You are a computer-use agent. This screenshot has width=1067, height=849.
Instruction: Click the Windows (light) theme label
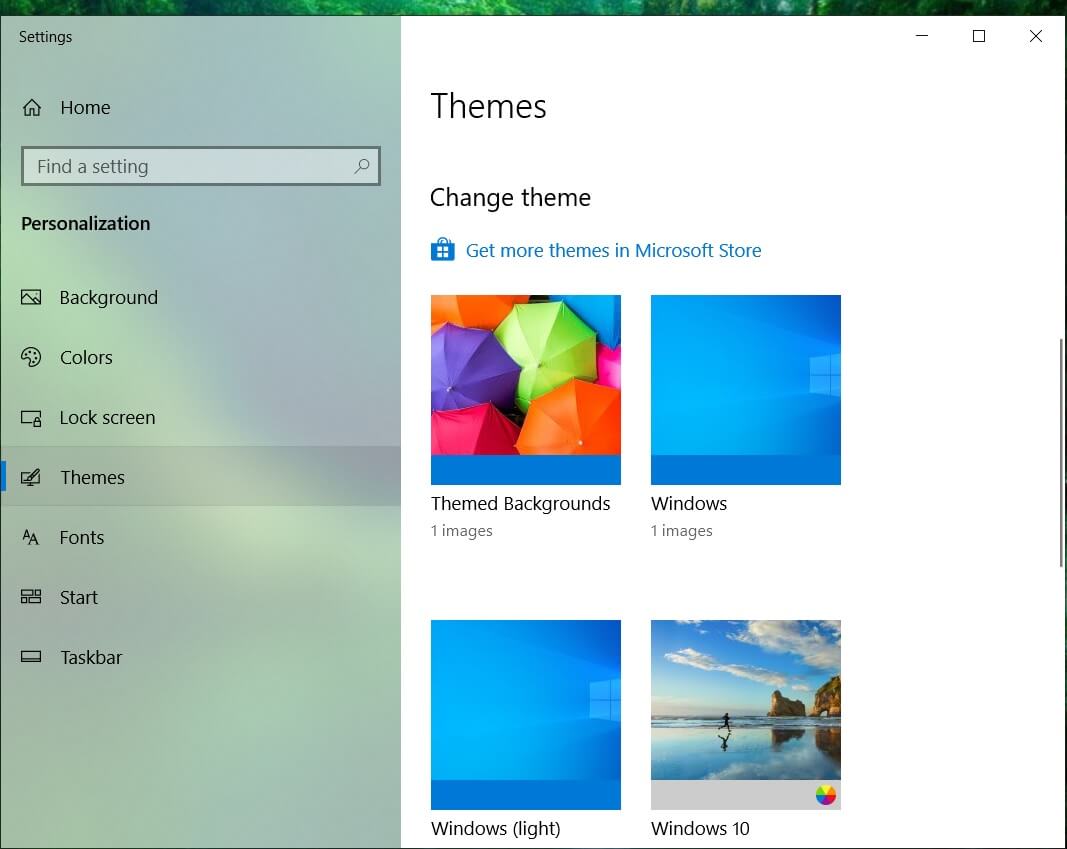pyautogui.click(x=495, y=829)
